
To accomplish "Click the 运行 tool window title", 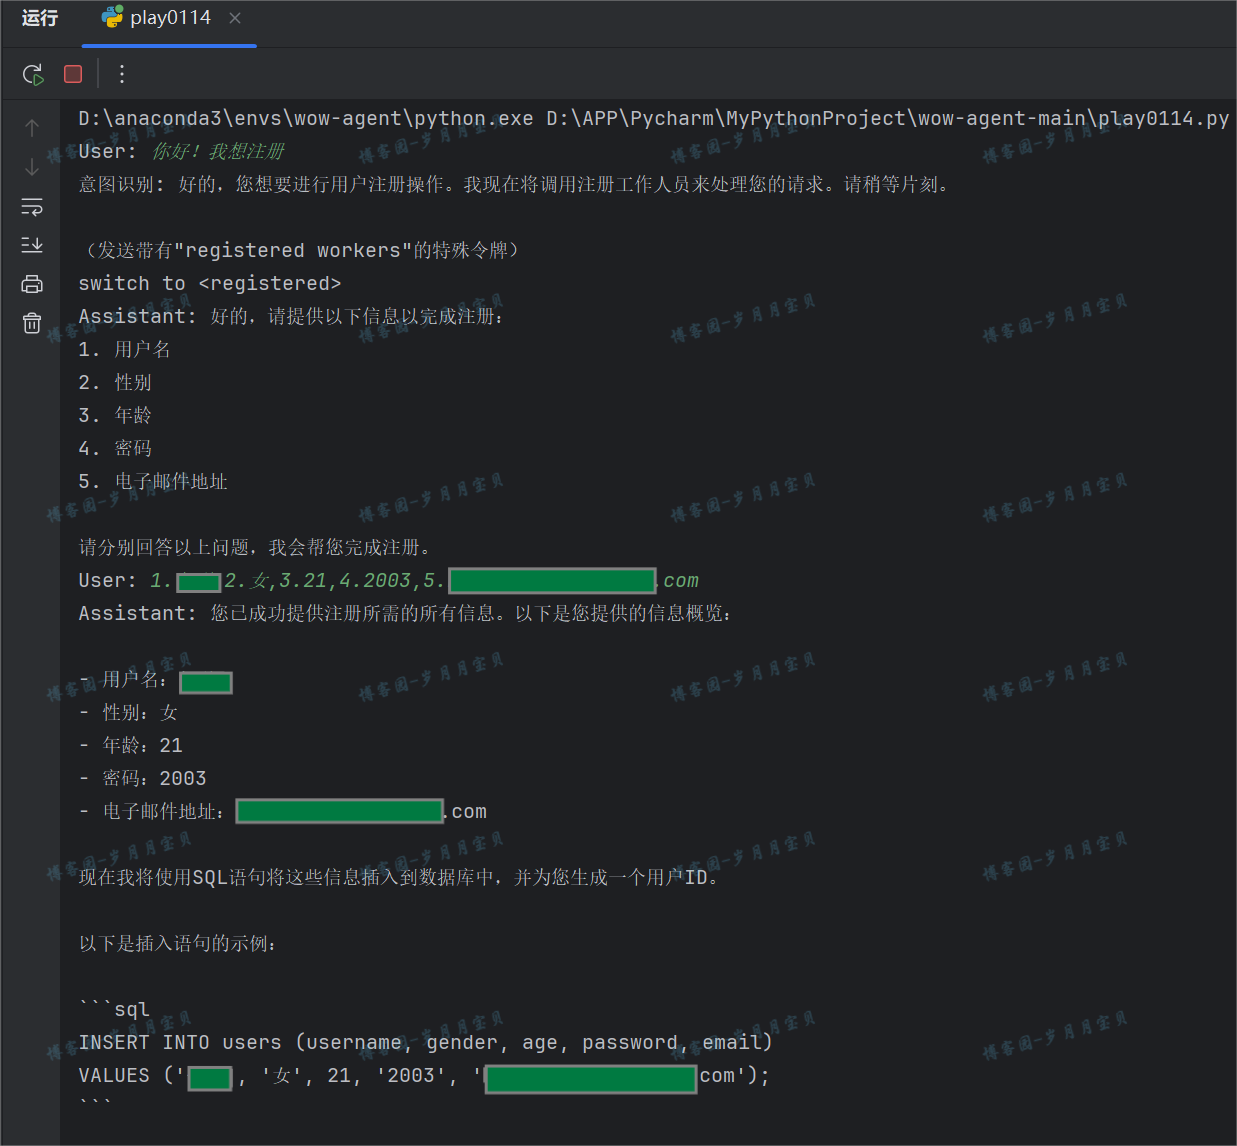I will tap(40, 18).
